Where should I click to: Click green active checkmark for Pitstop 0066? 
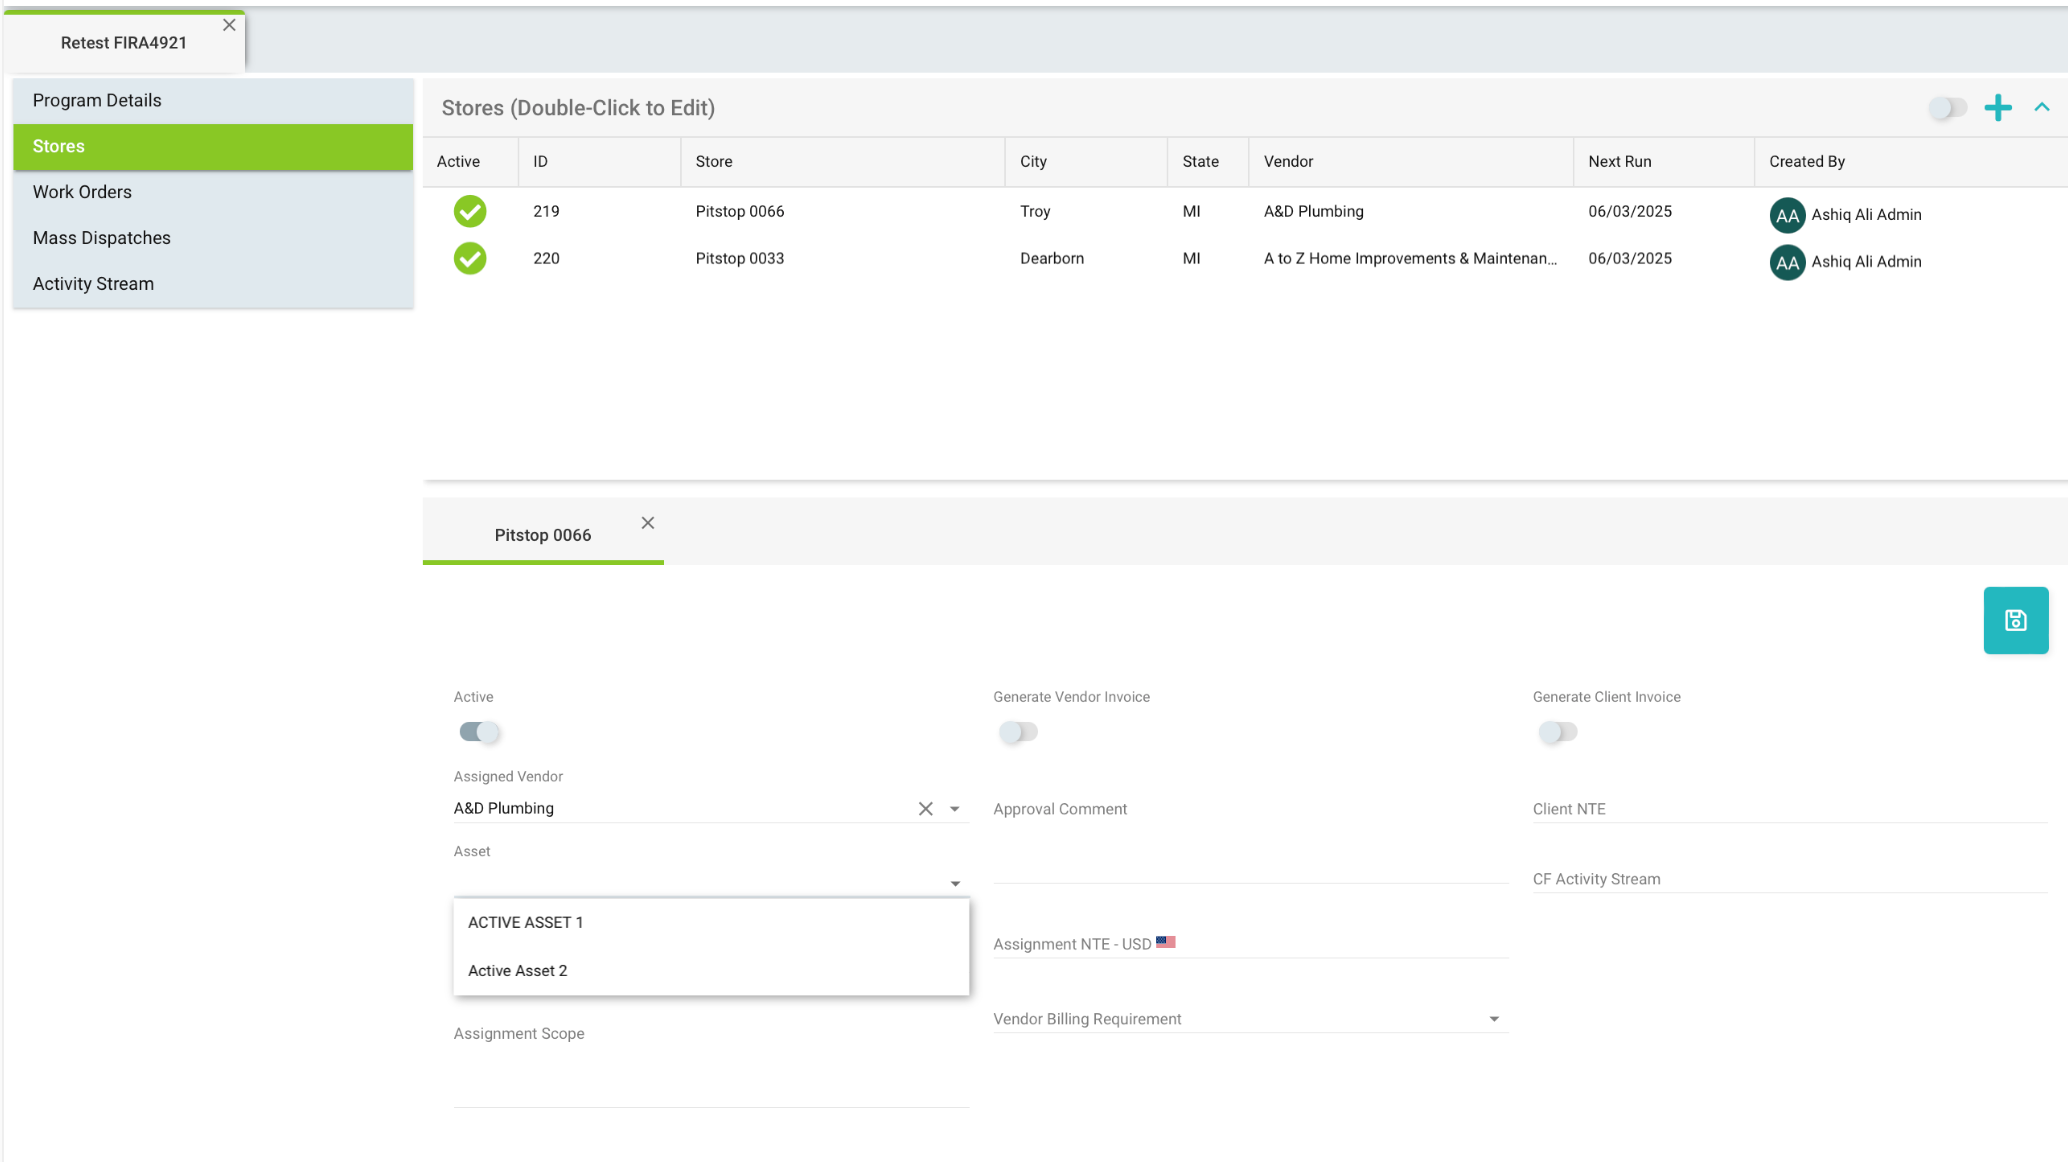(470, 211)
